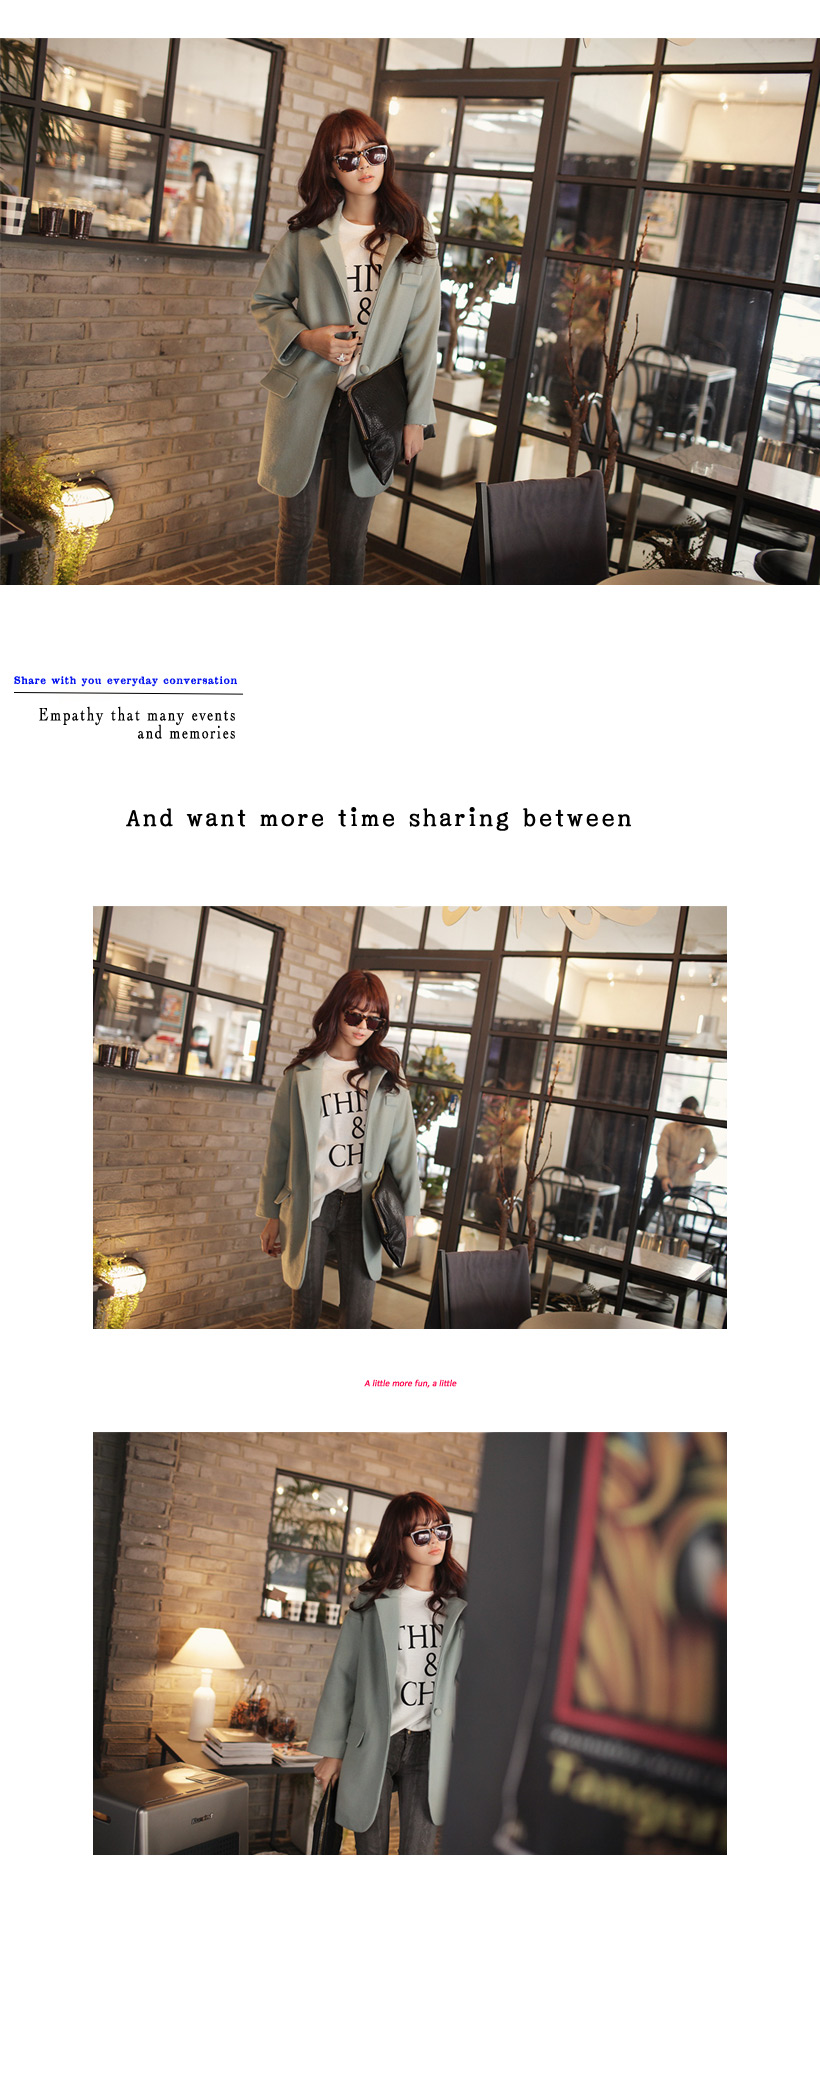The height and width of the screenshot is (2092, 820).
Task: Click the top photo of model by window
Action: [x=410, y=311]
